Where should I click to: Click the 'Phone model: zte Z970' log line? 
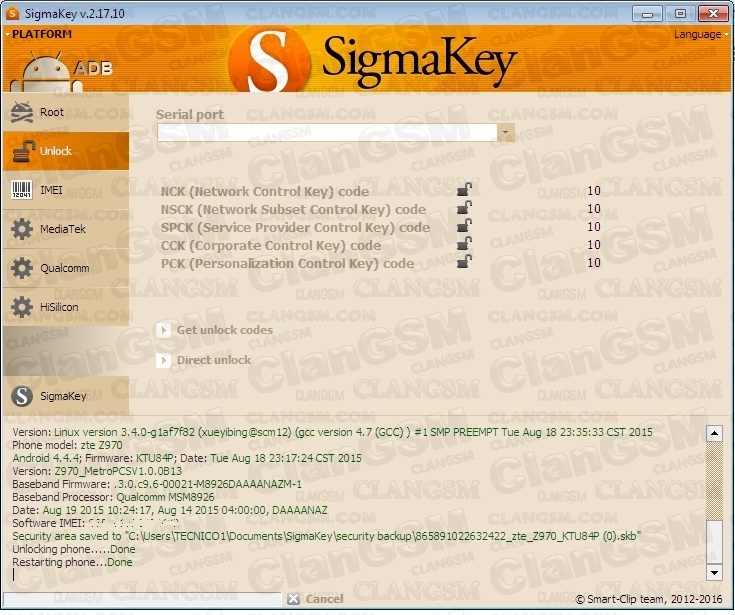tap(67, 445)
